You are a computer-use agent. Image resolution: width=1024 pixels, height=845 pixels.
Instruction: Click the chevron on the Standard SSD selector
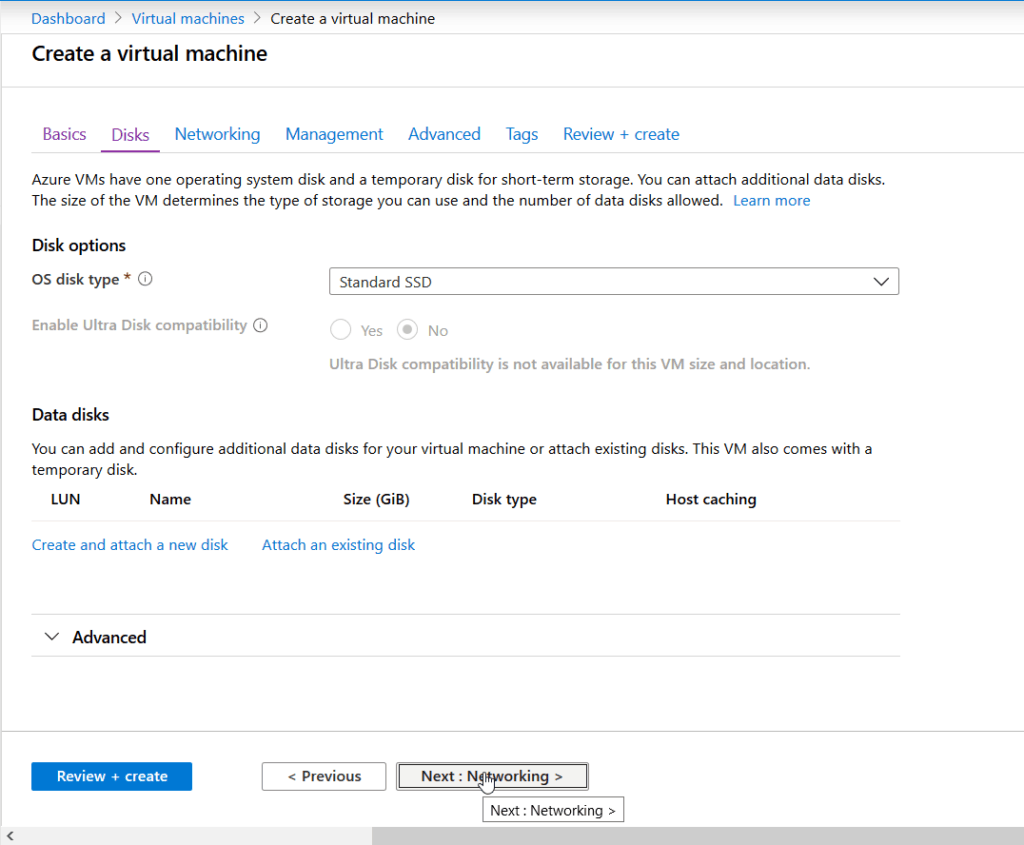click(x=880, y=281)
